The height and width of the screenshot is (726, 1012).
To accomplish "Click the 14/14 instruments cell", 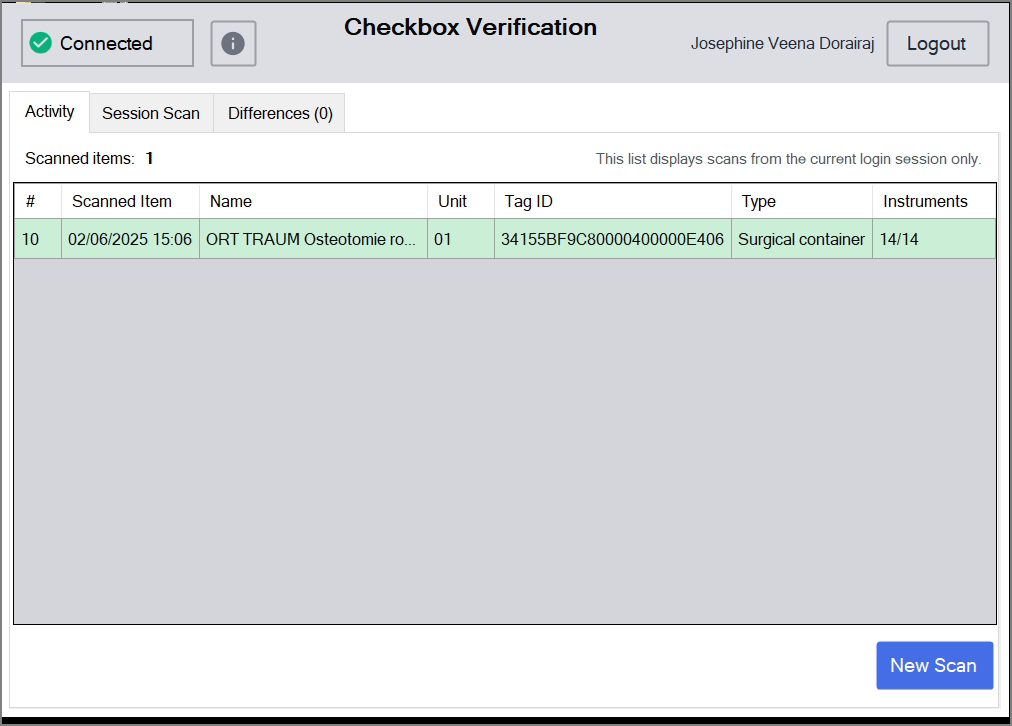I will 934,239.
